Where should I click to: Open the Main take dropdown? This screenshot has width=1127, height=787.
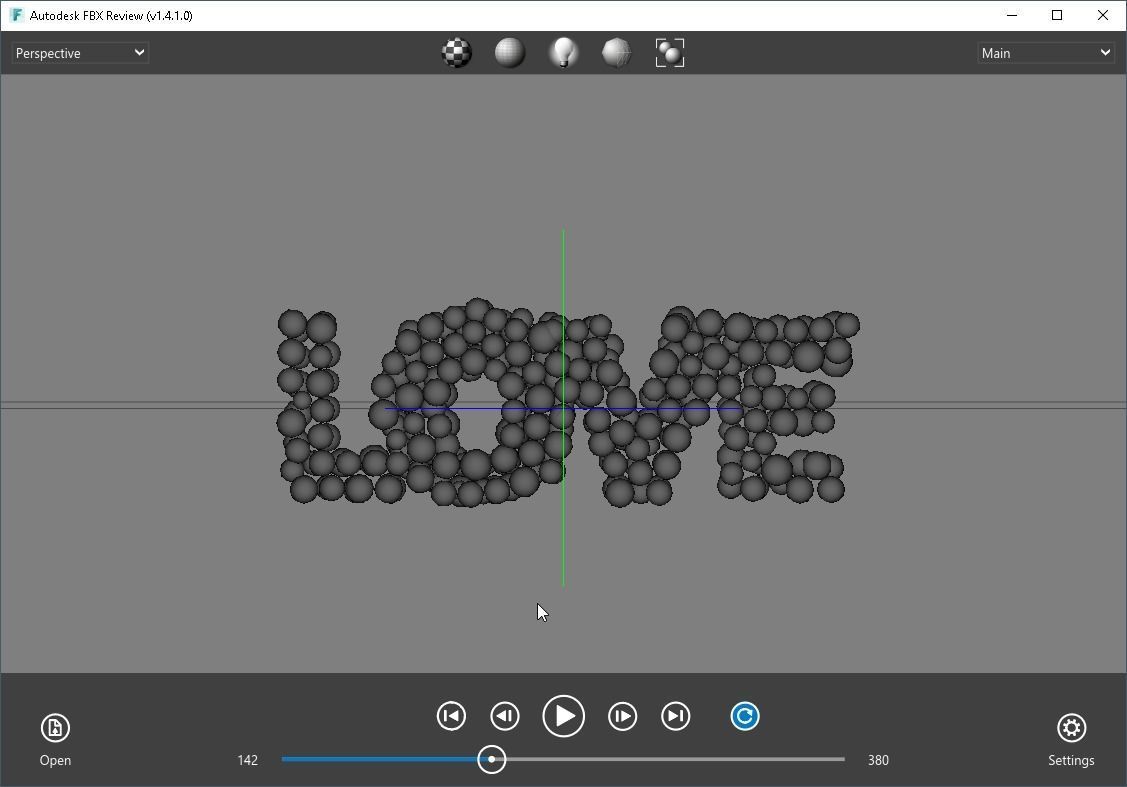1045,53
